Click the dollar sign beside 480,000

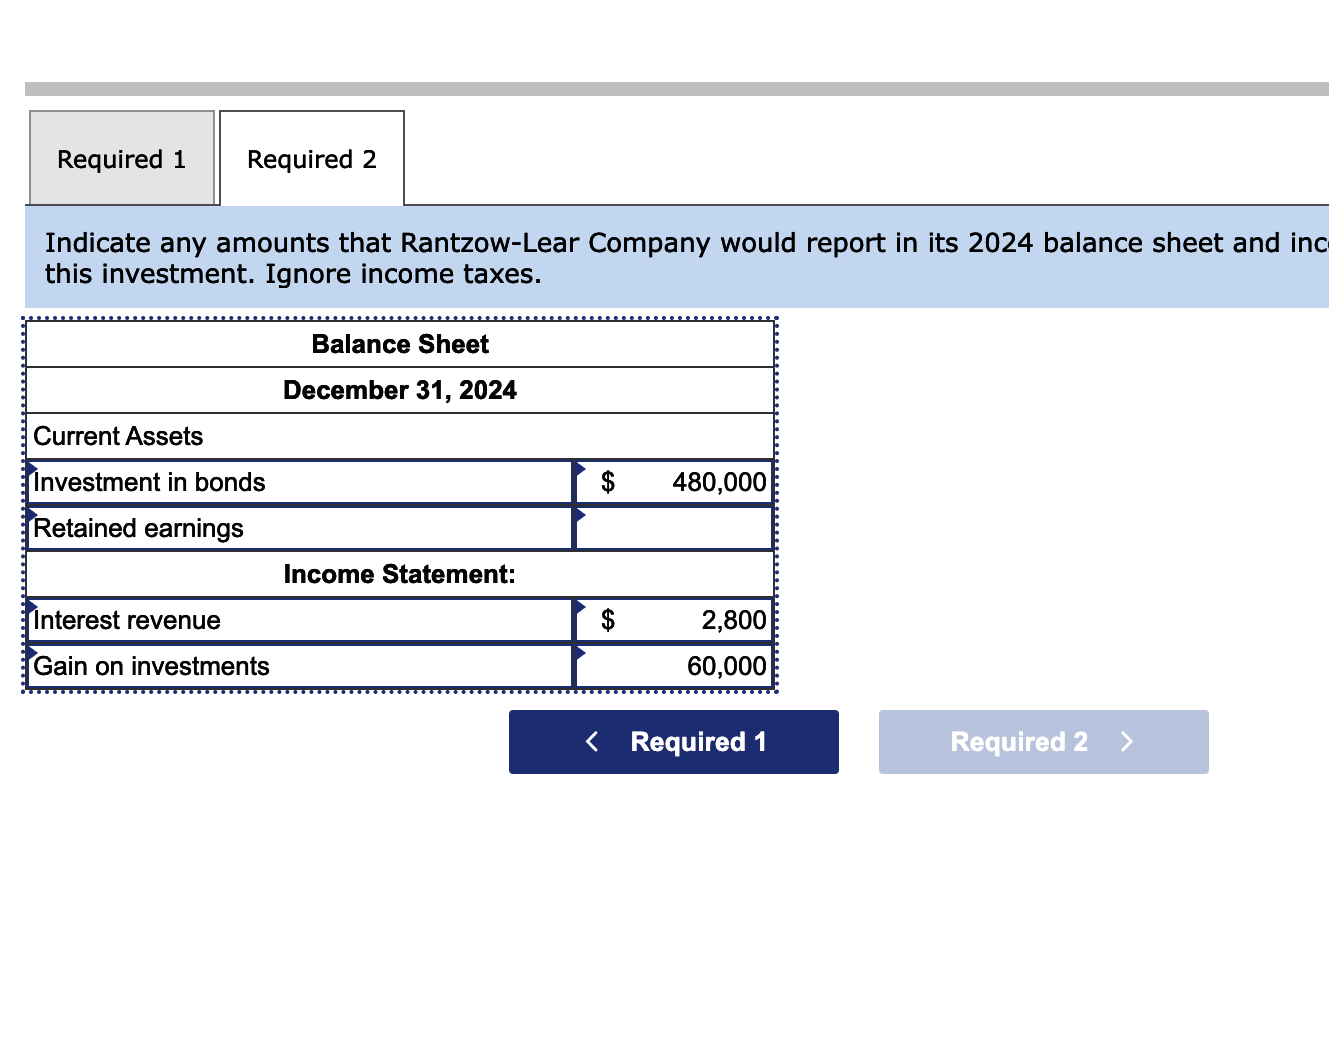click(x=607, y=481)
